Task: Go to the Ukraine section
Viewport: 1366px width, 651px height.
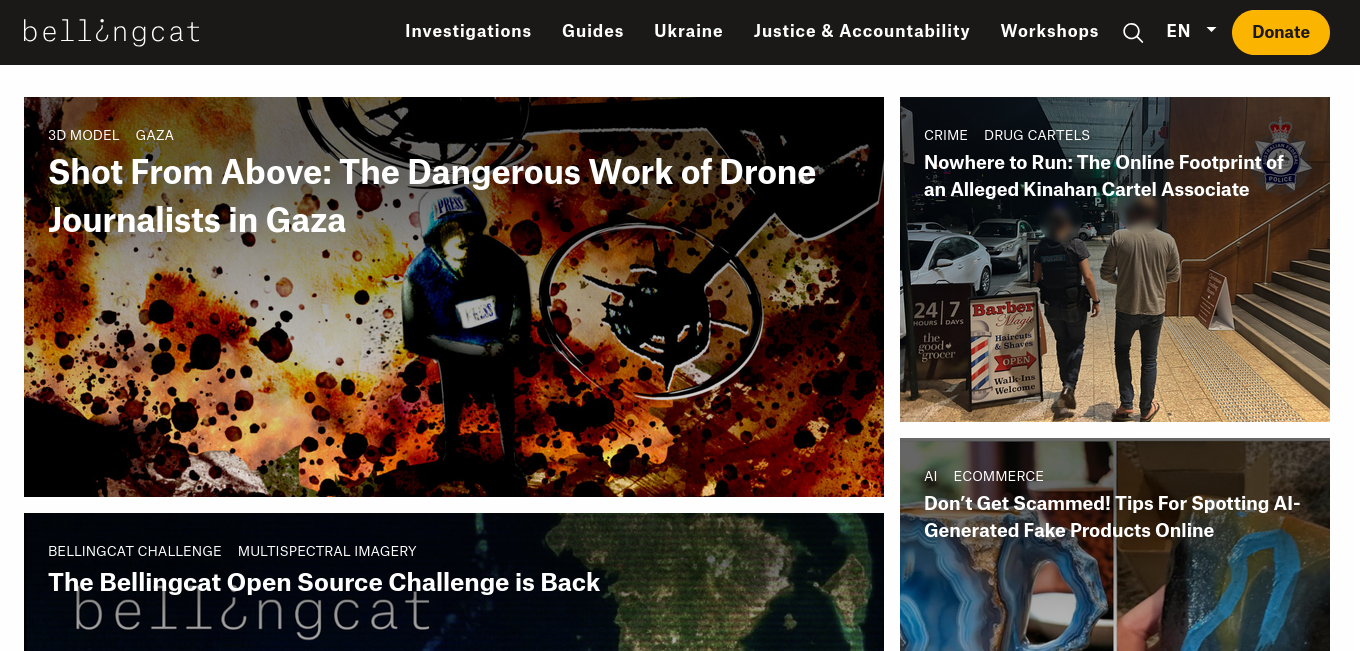Action: (x=688, y=31)
